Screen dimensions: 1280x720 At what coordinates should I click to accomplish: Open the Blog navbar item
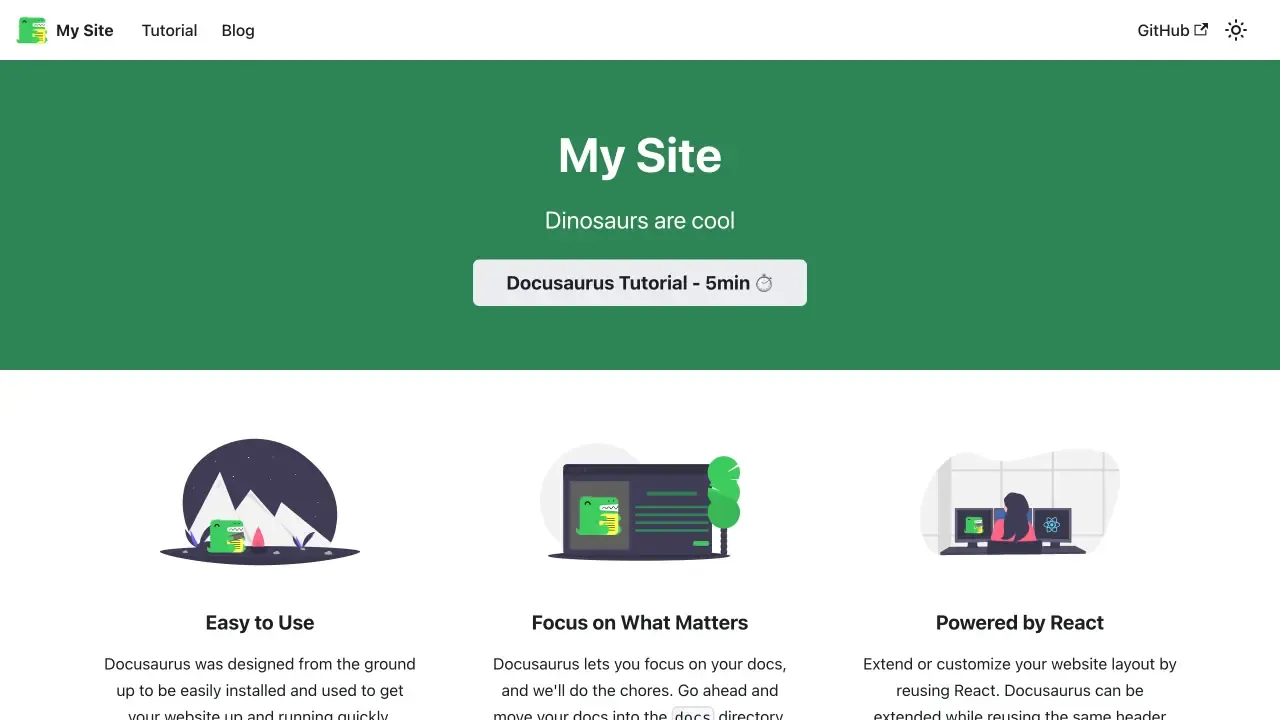[x=238, y=30]
